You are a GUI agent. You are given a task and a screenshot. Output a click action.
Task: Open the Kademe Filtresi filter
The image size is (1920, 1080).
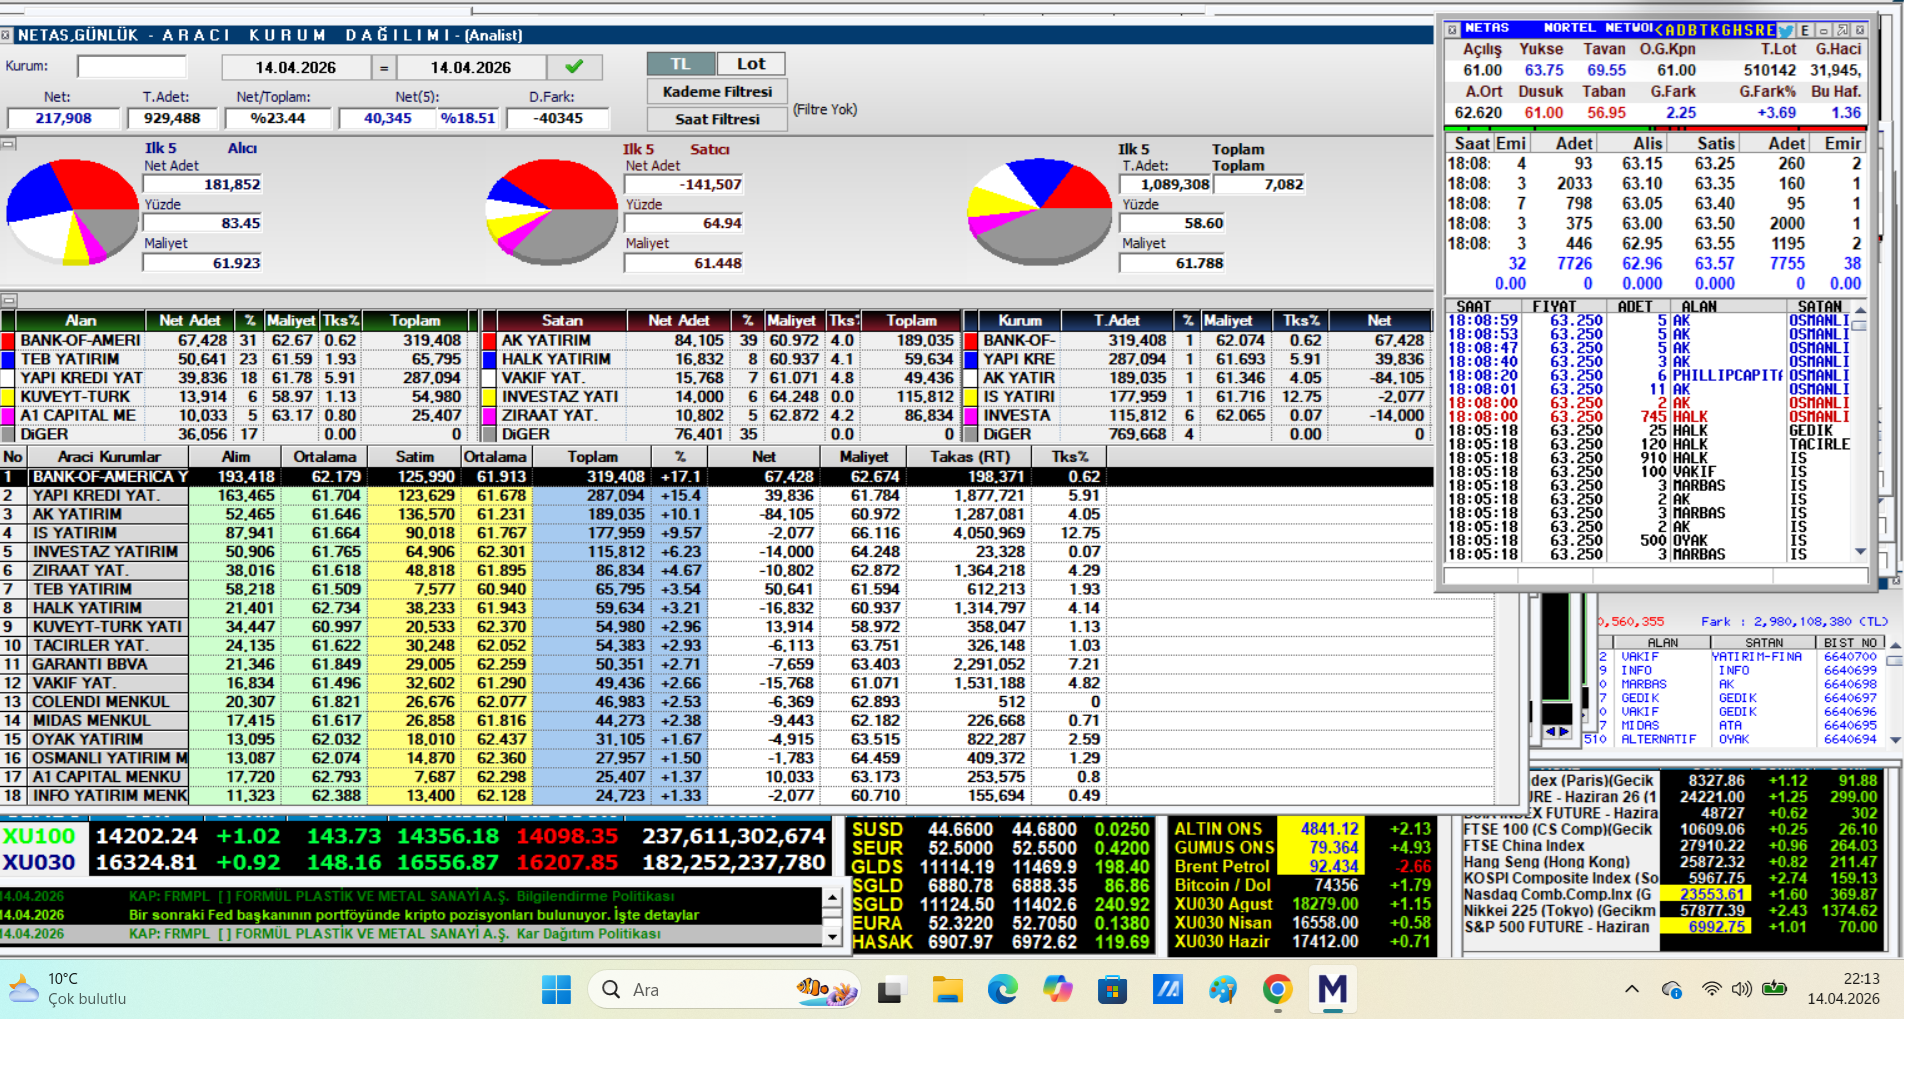(x=717, y=91)
